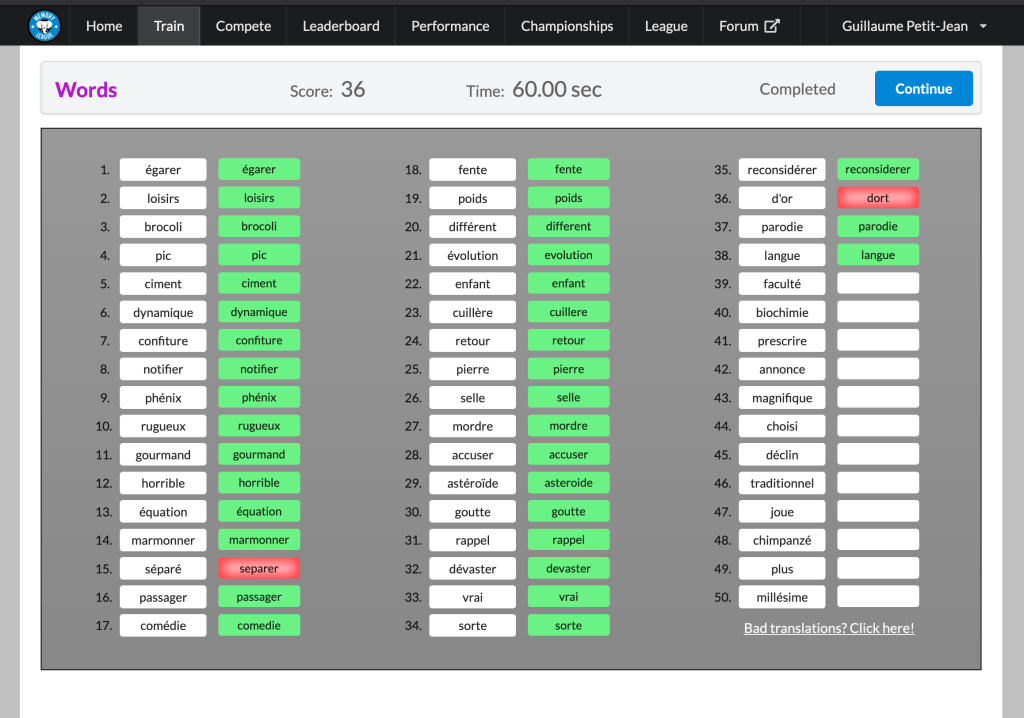1024x718 pixels.
Task: Click the Memory League logo icon
Action: [x=44, y=26]
